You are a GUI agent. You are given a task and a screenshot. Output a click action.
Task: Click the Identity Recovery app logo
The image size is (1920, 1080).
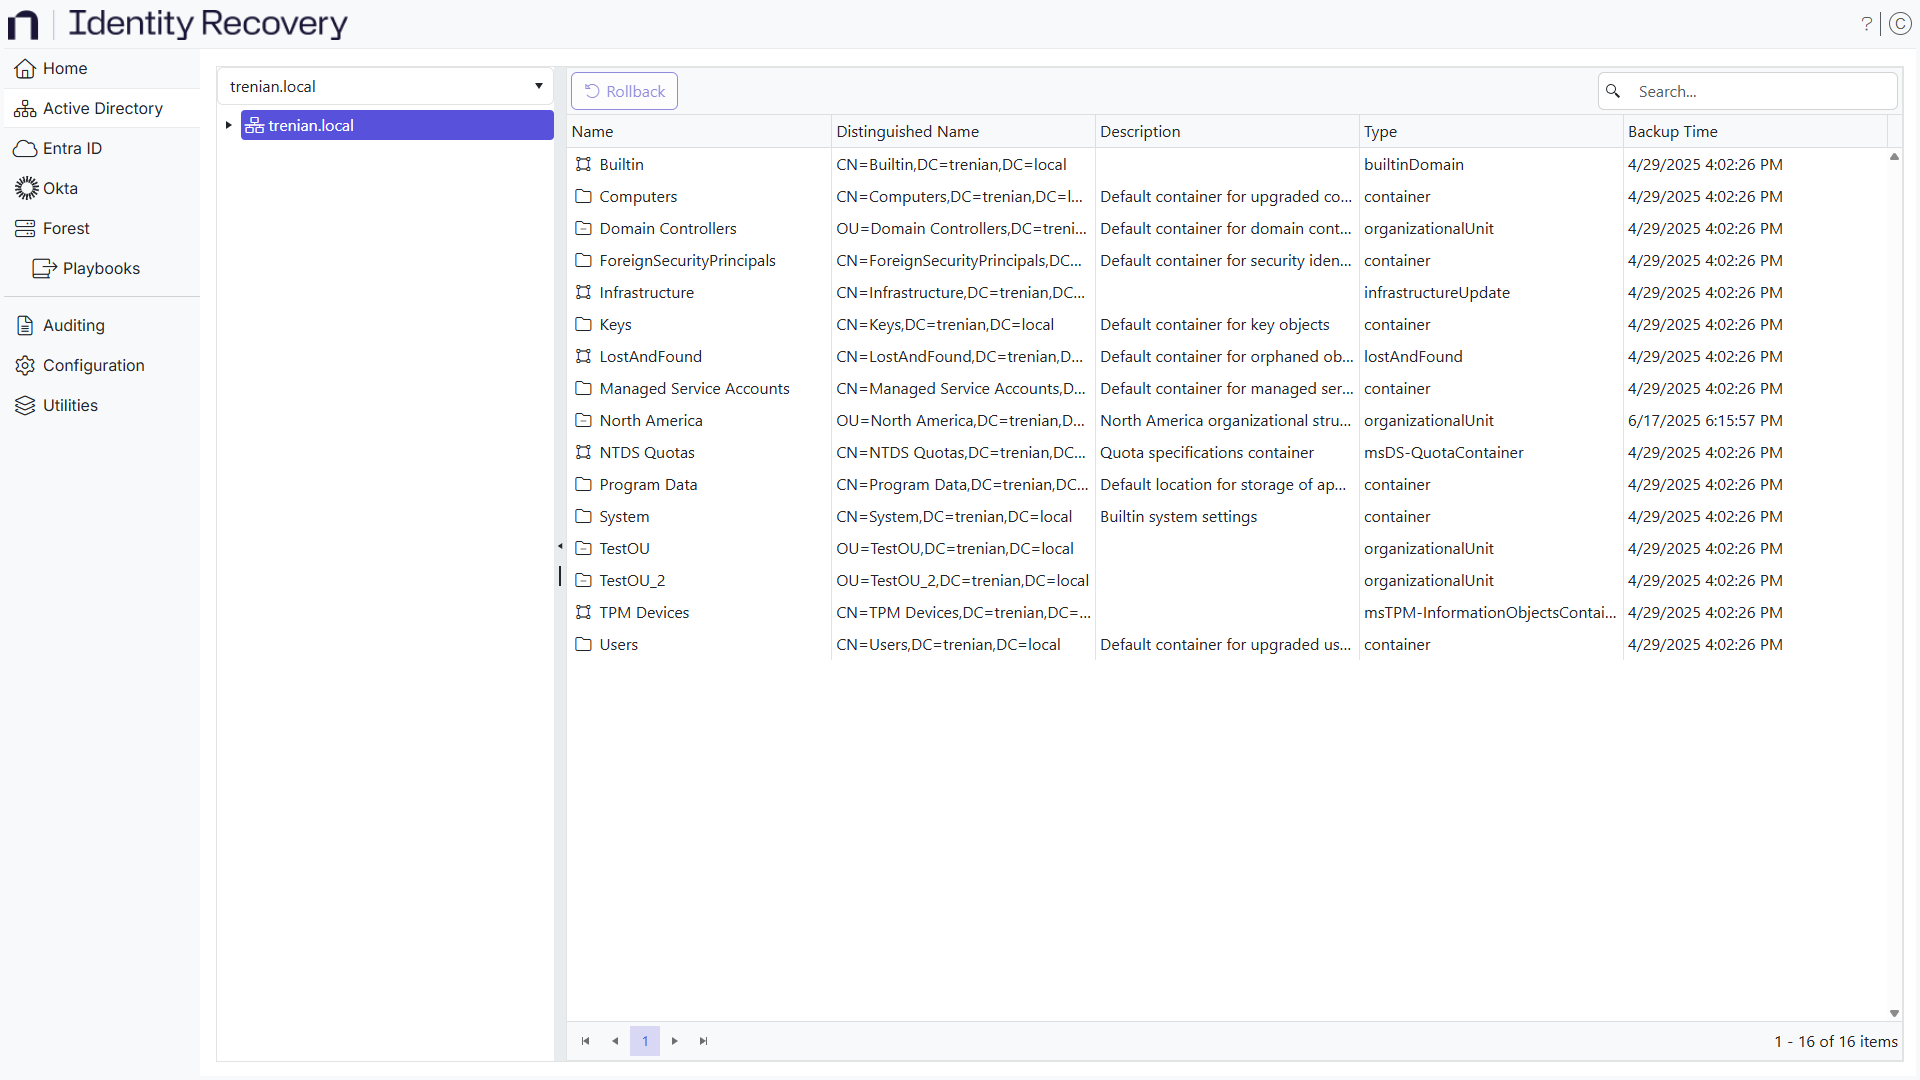(22, 24)
